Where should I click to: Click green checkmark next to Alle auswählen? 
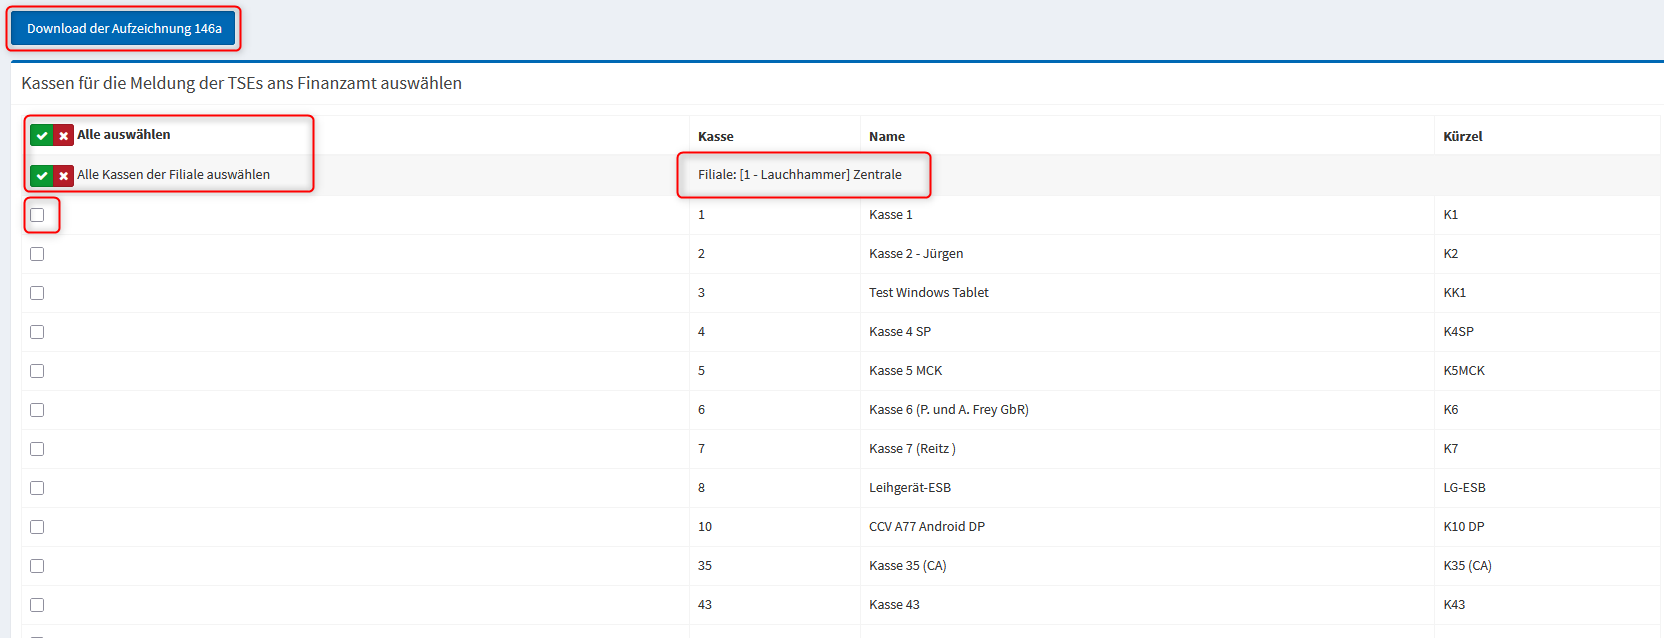click(x=41, y=136)
